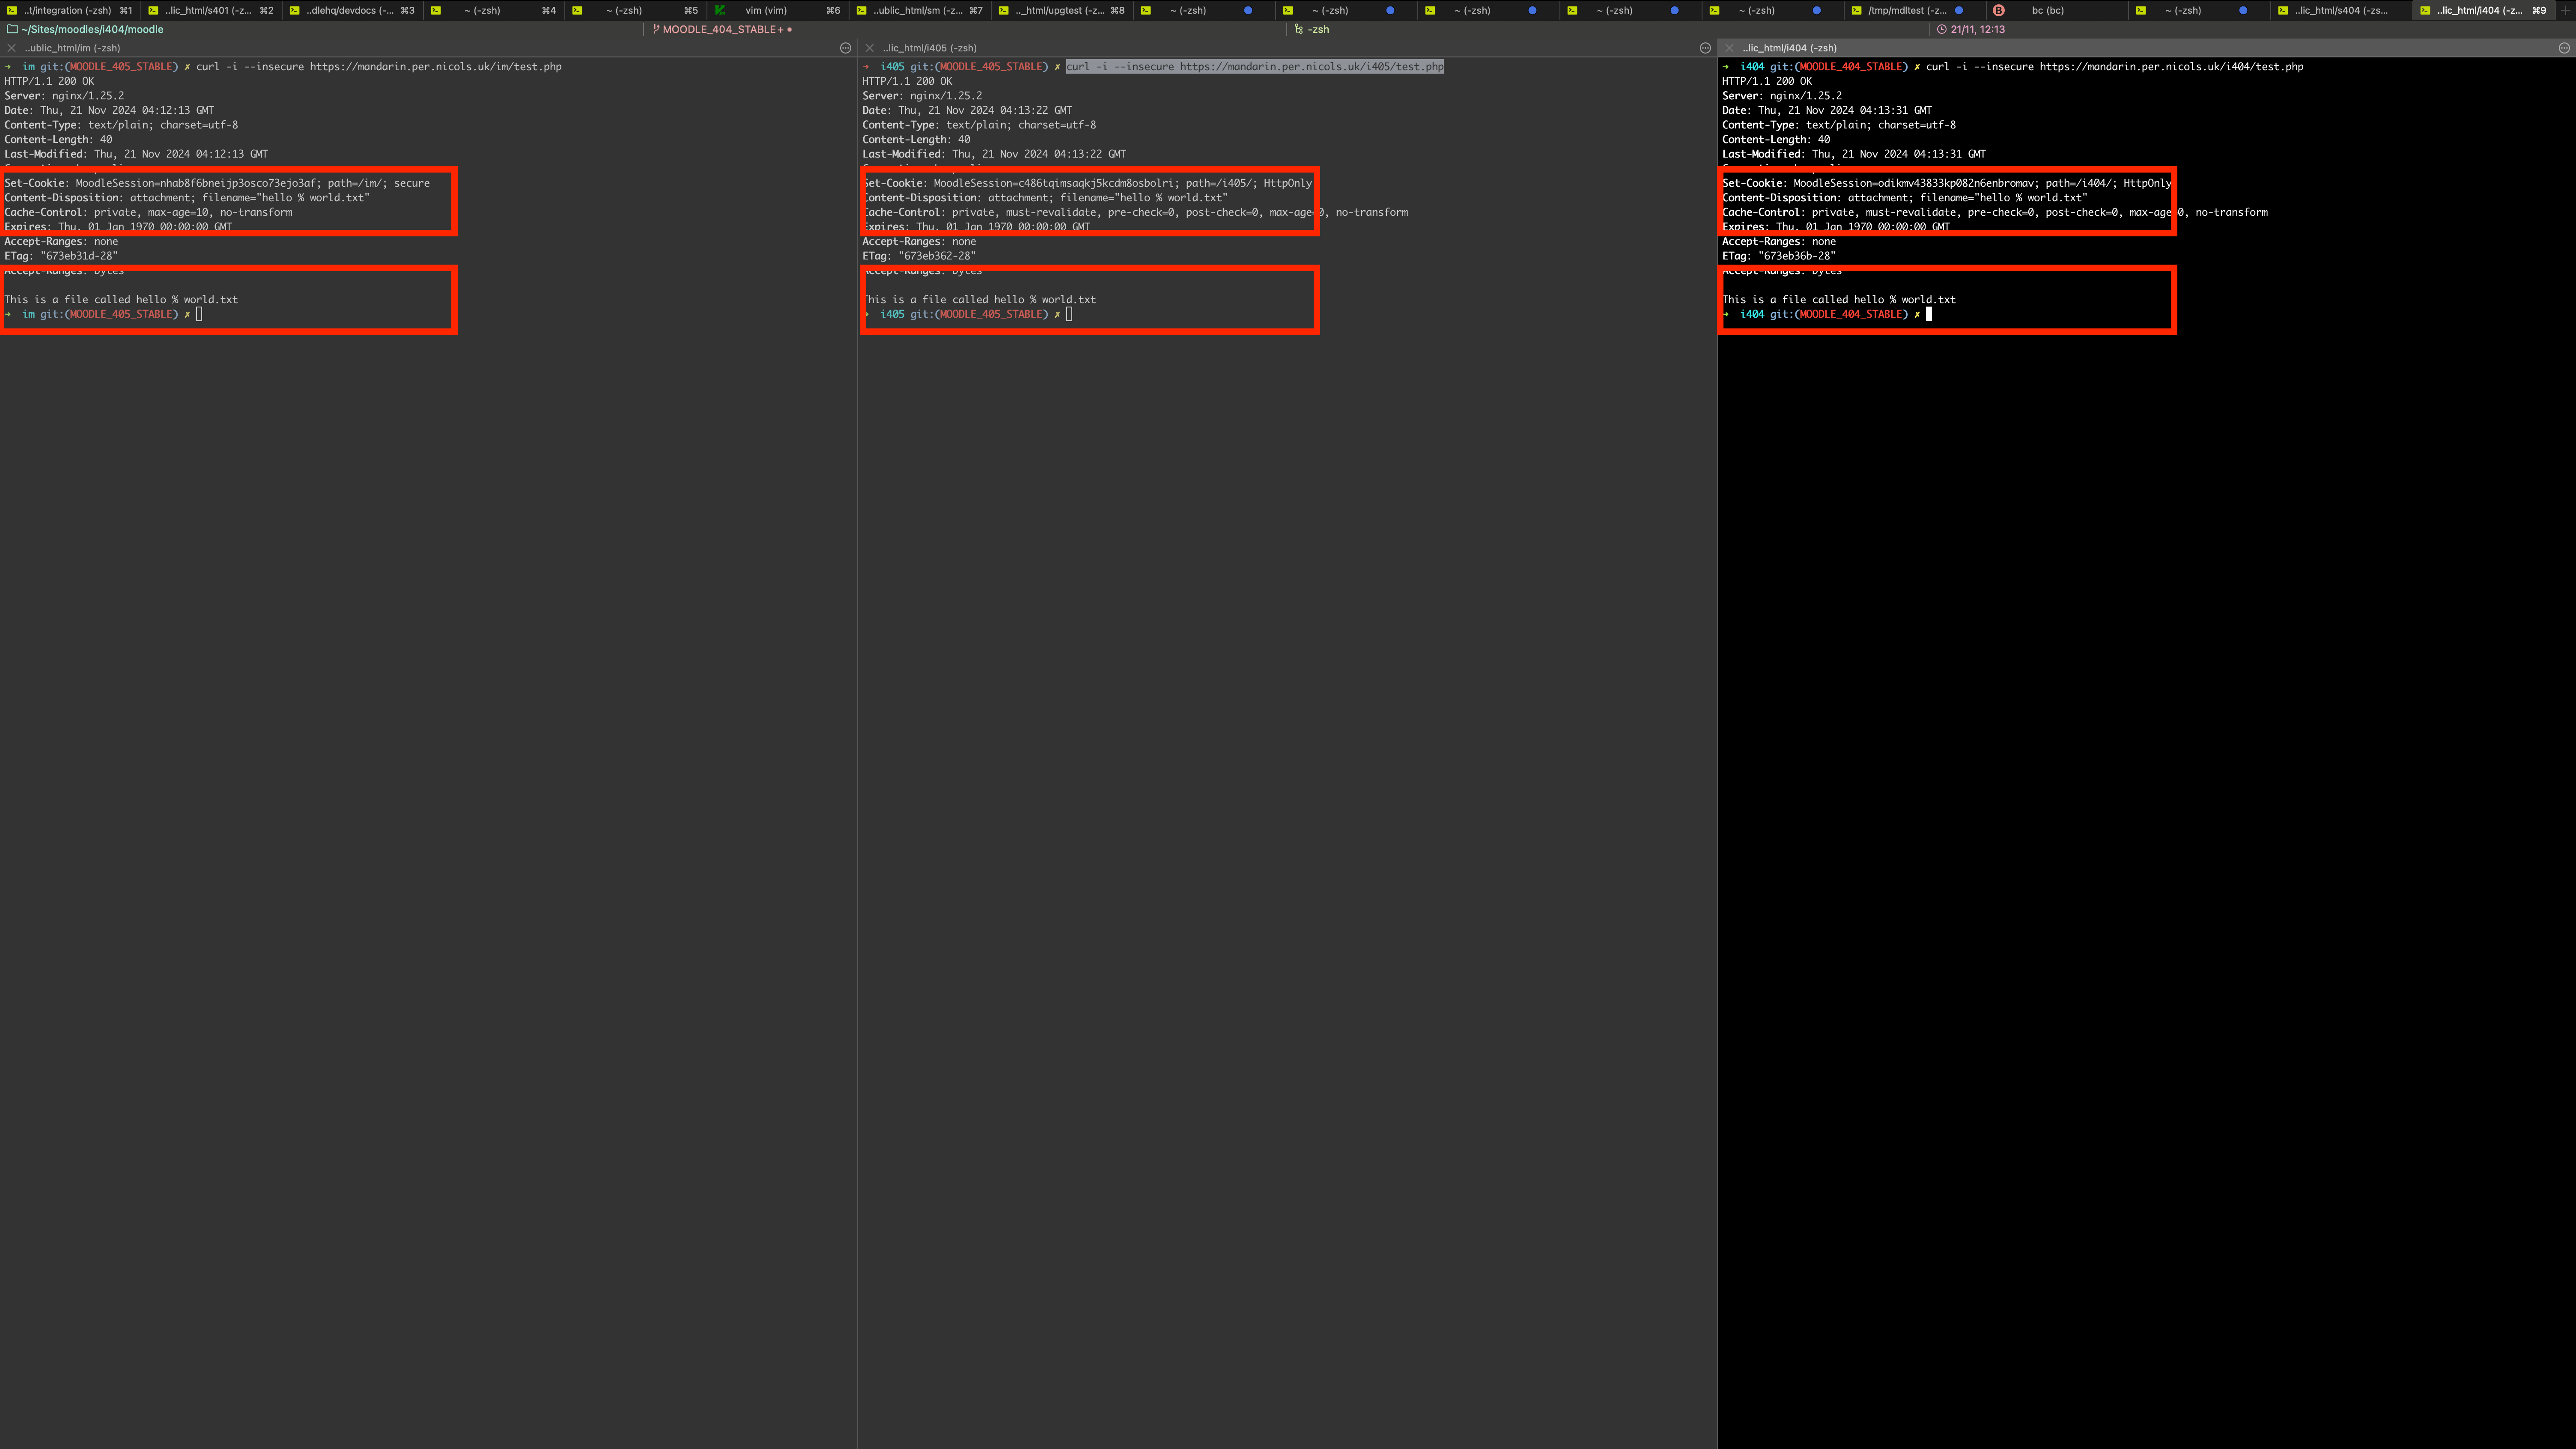The width and height of the screenshot is (2576, 1449).
Task: Click the highlighted curl command in i405 pane
Action: (x=1255, y=67)
